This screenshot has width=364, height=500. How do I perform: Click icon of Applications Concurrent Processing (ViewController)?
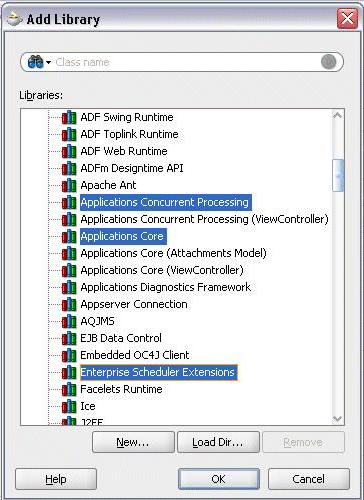[x=69, y=219]
